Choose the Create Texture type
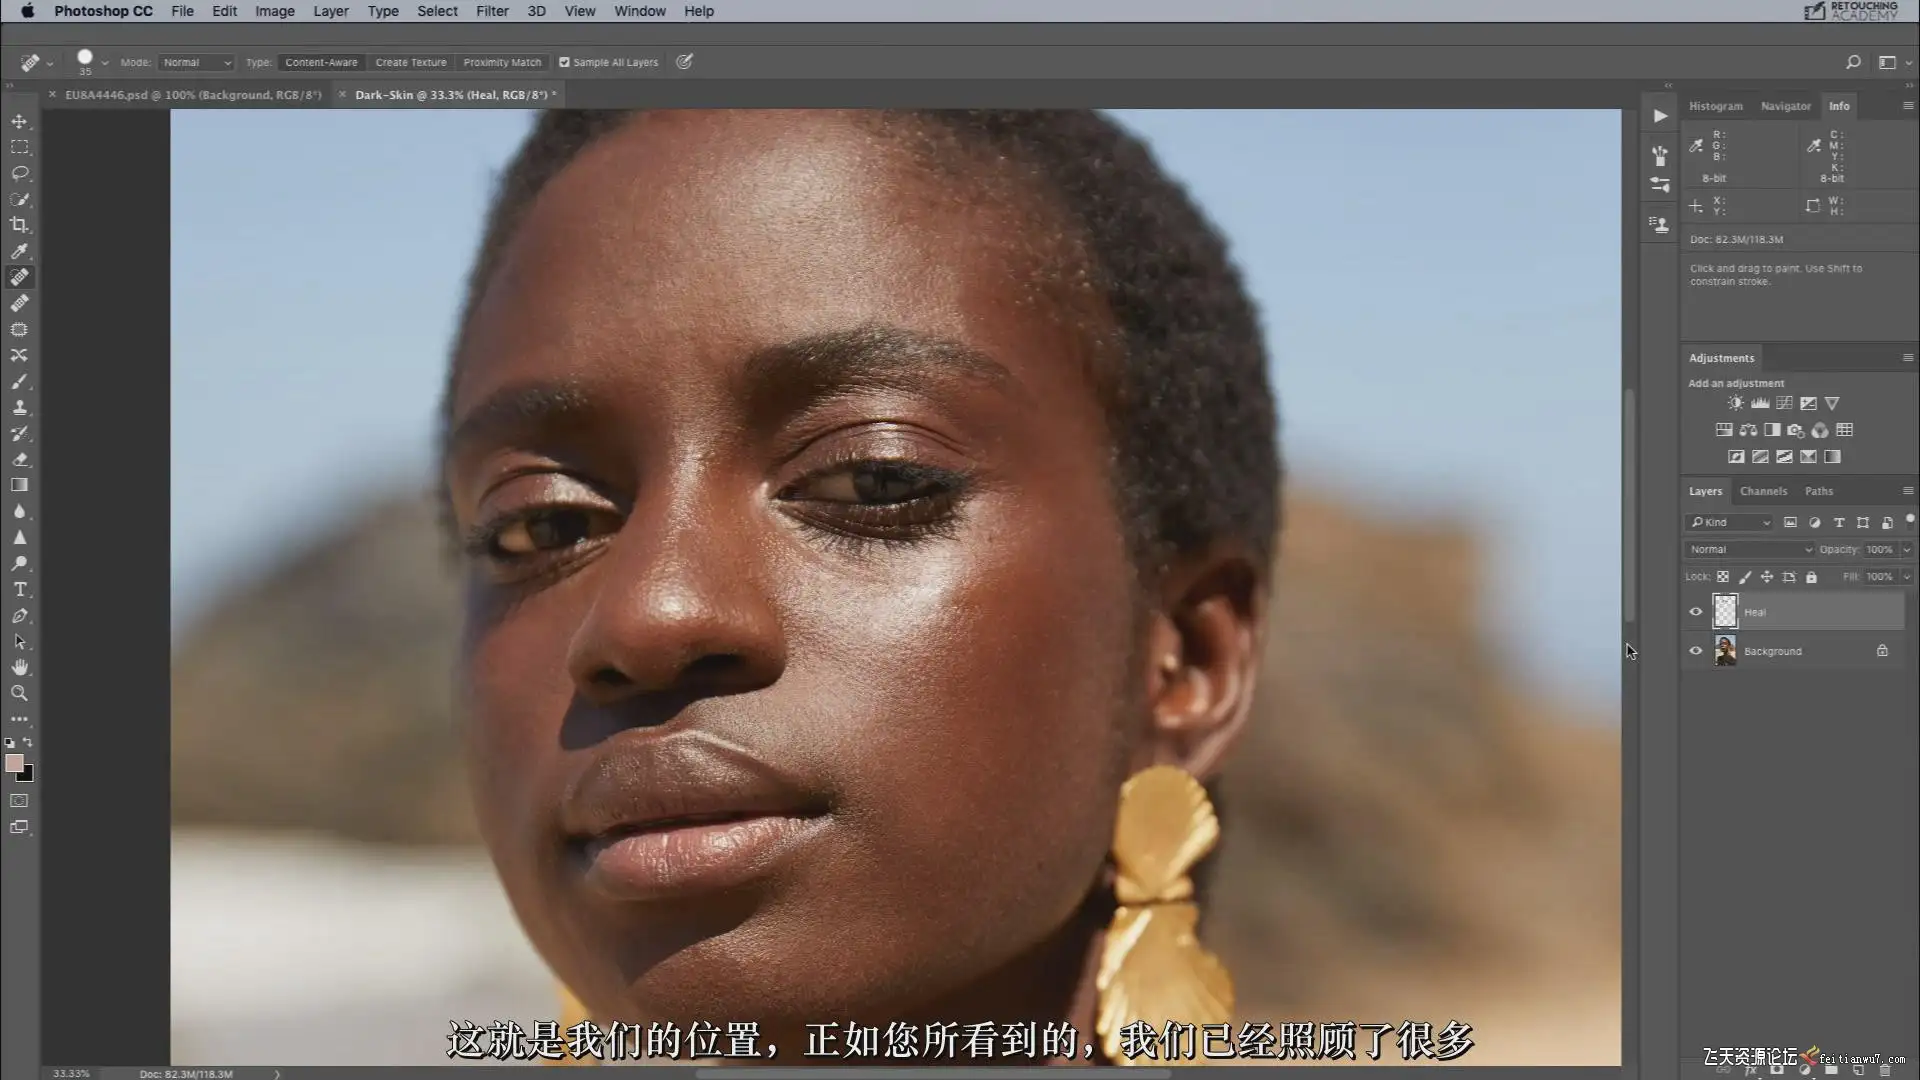Screen dimensions: 1920x1080 [410, 62]
